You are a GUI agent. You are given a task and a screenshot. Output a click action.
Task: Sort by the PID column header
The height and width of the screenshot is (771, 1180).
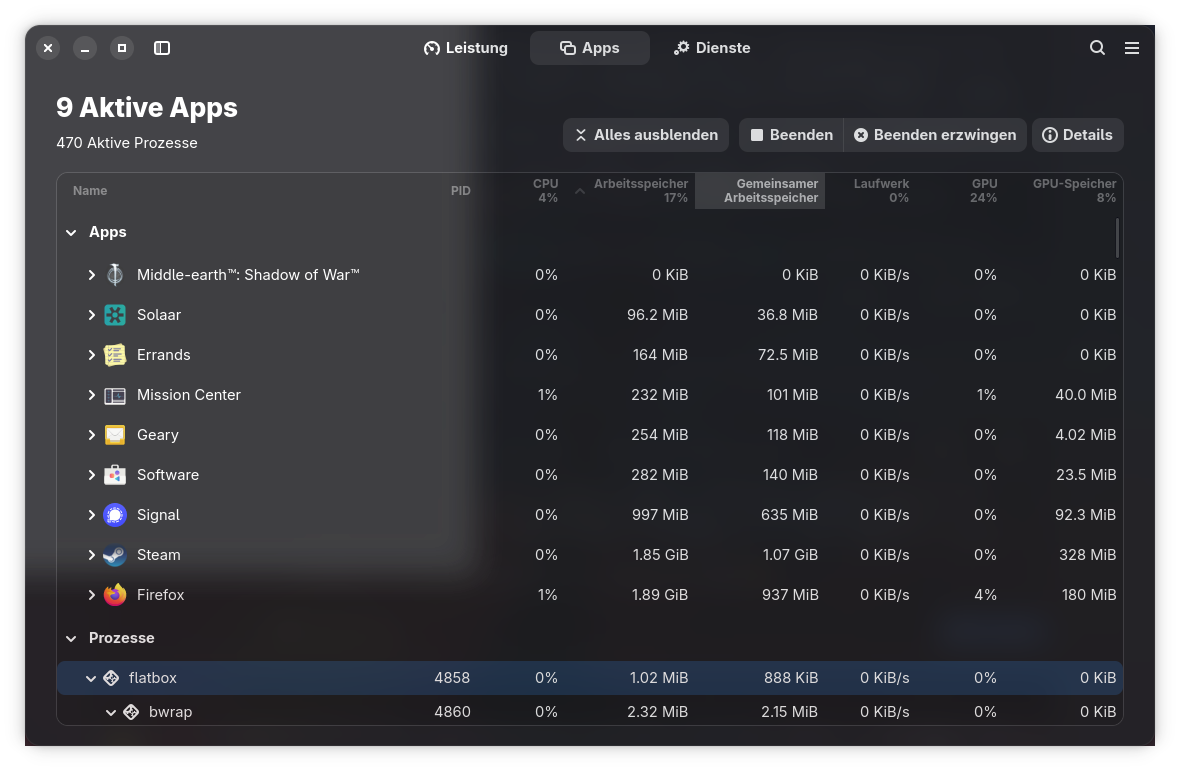click(x=461, y=191)
